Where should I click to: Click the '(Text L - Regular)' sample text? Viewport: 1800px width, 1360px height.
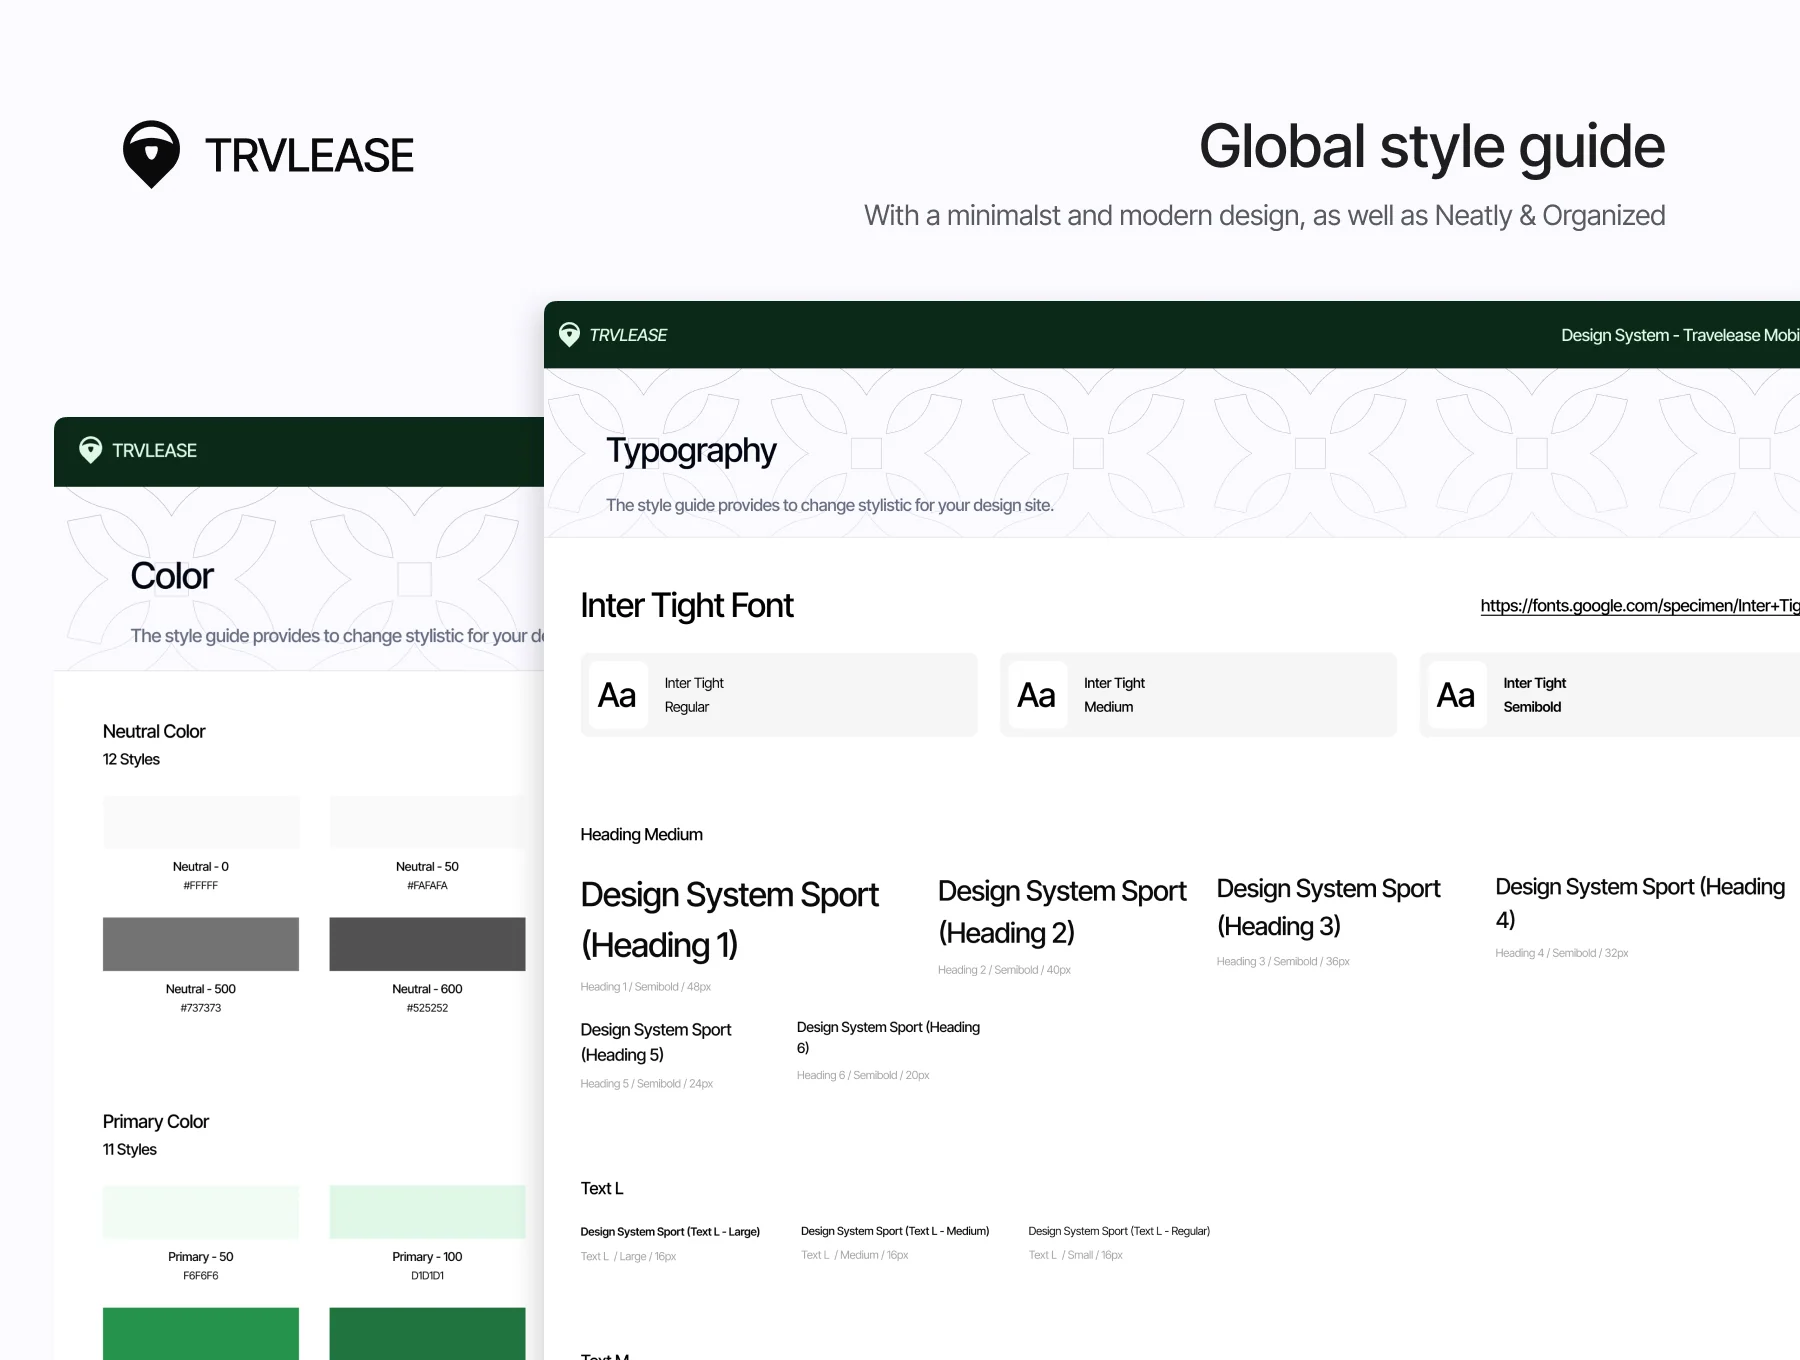coord(1119,1231)
